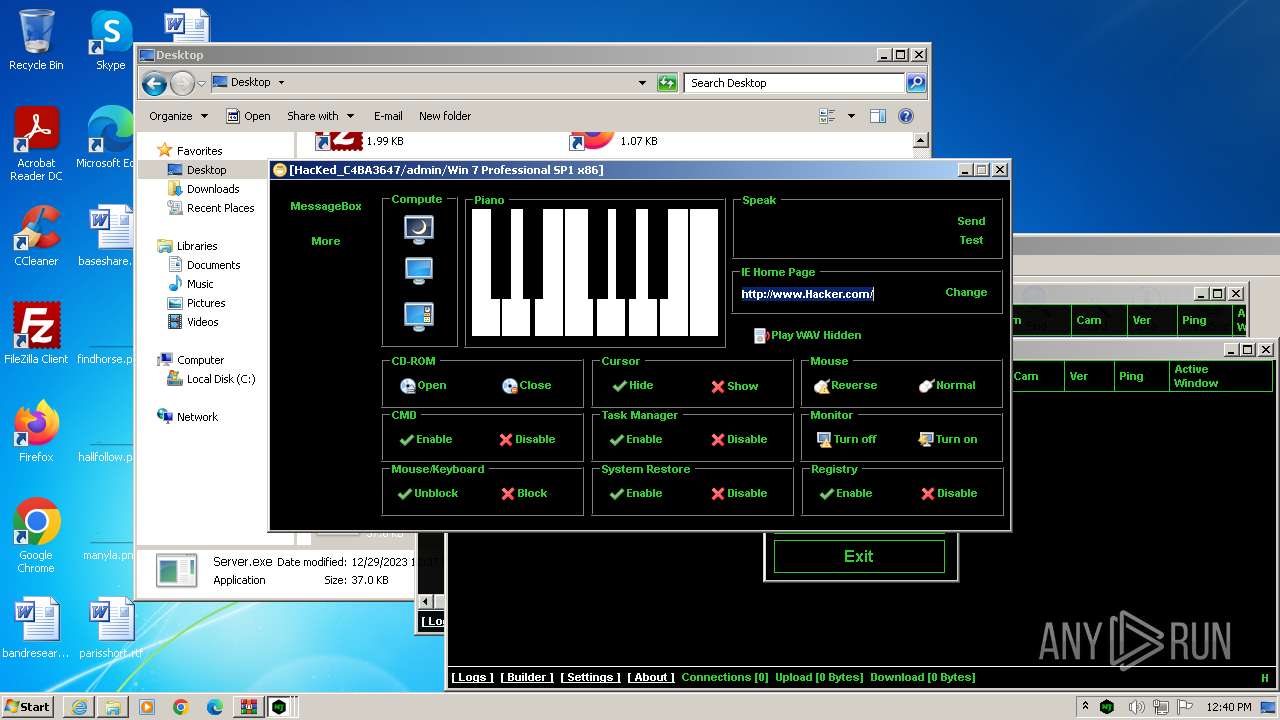Click the first black piano key
This screenshot has width=1280, height=720.
(x=500, y=254)
